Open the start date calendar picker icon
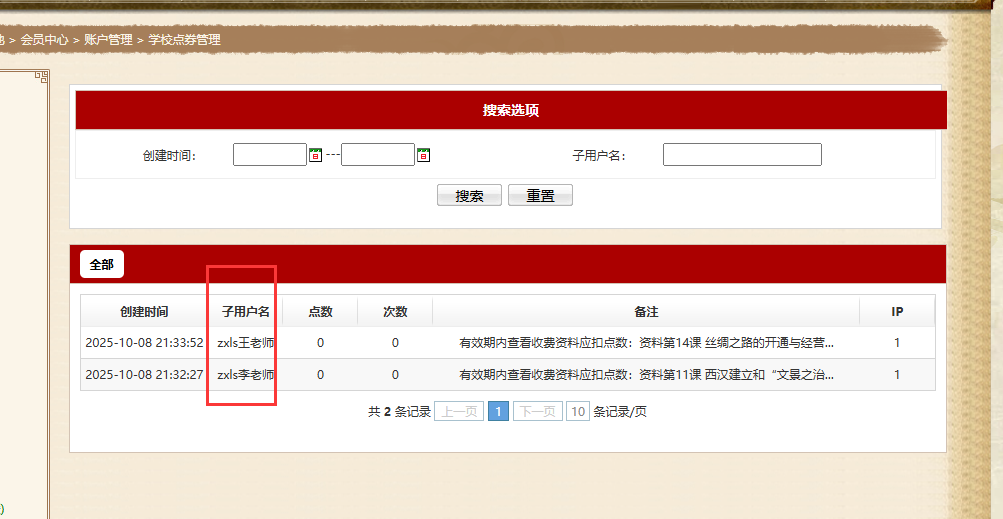 click(x=315, y=155)
